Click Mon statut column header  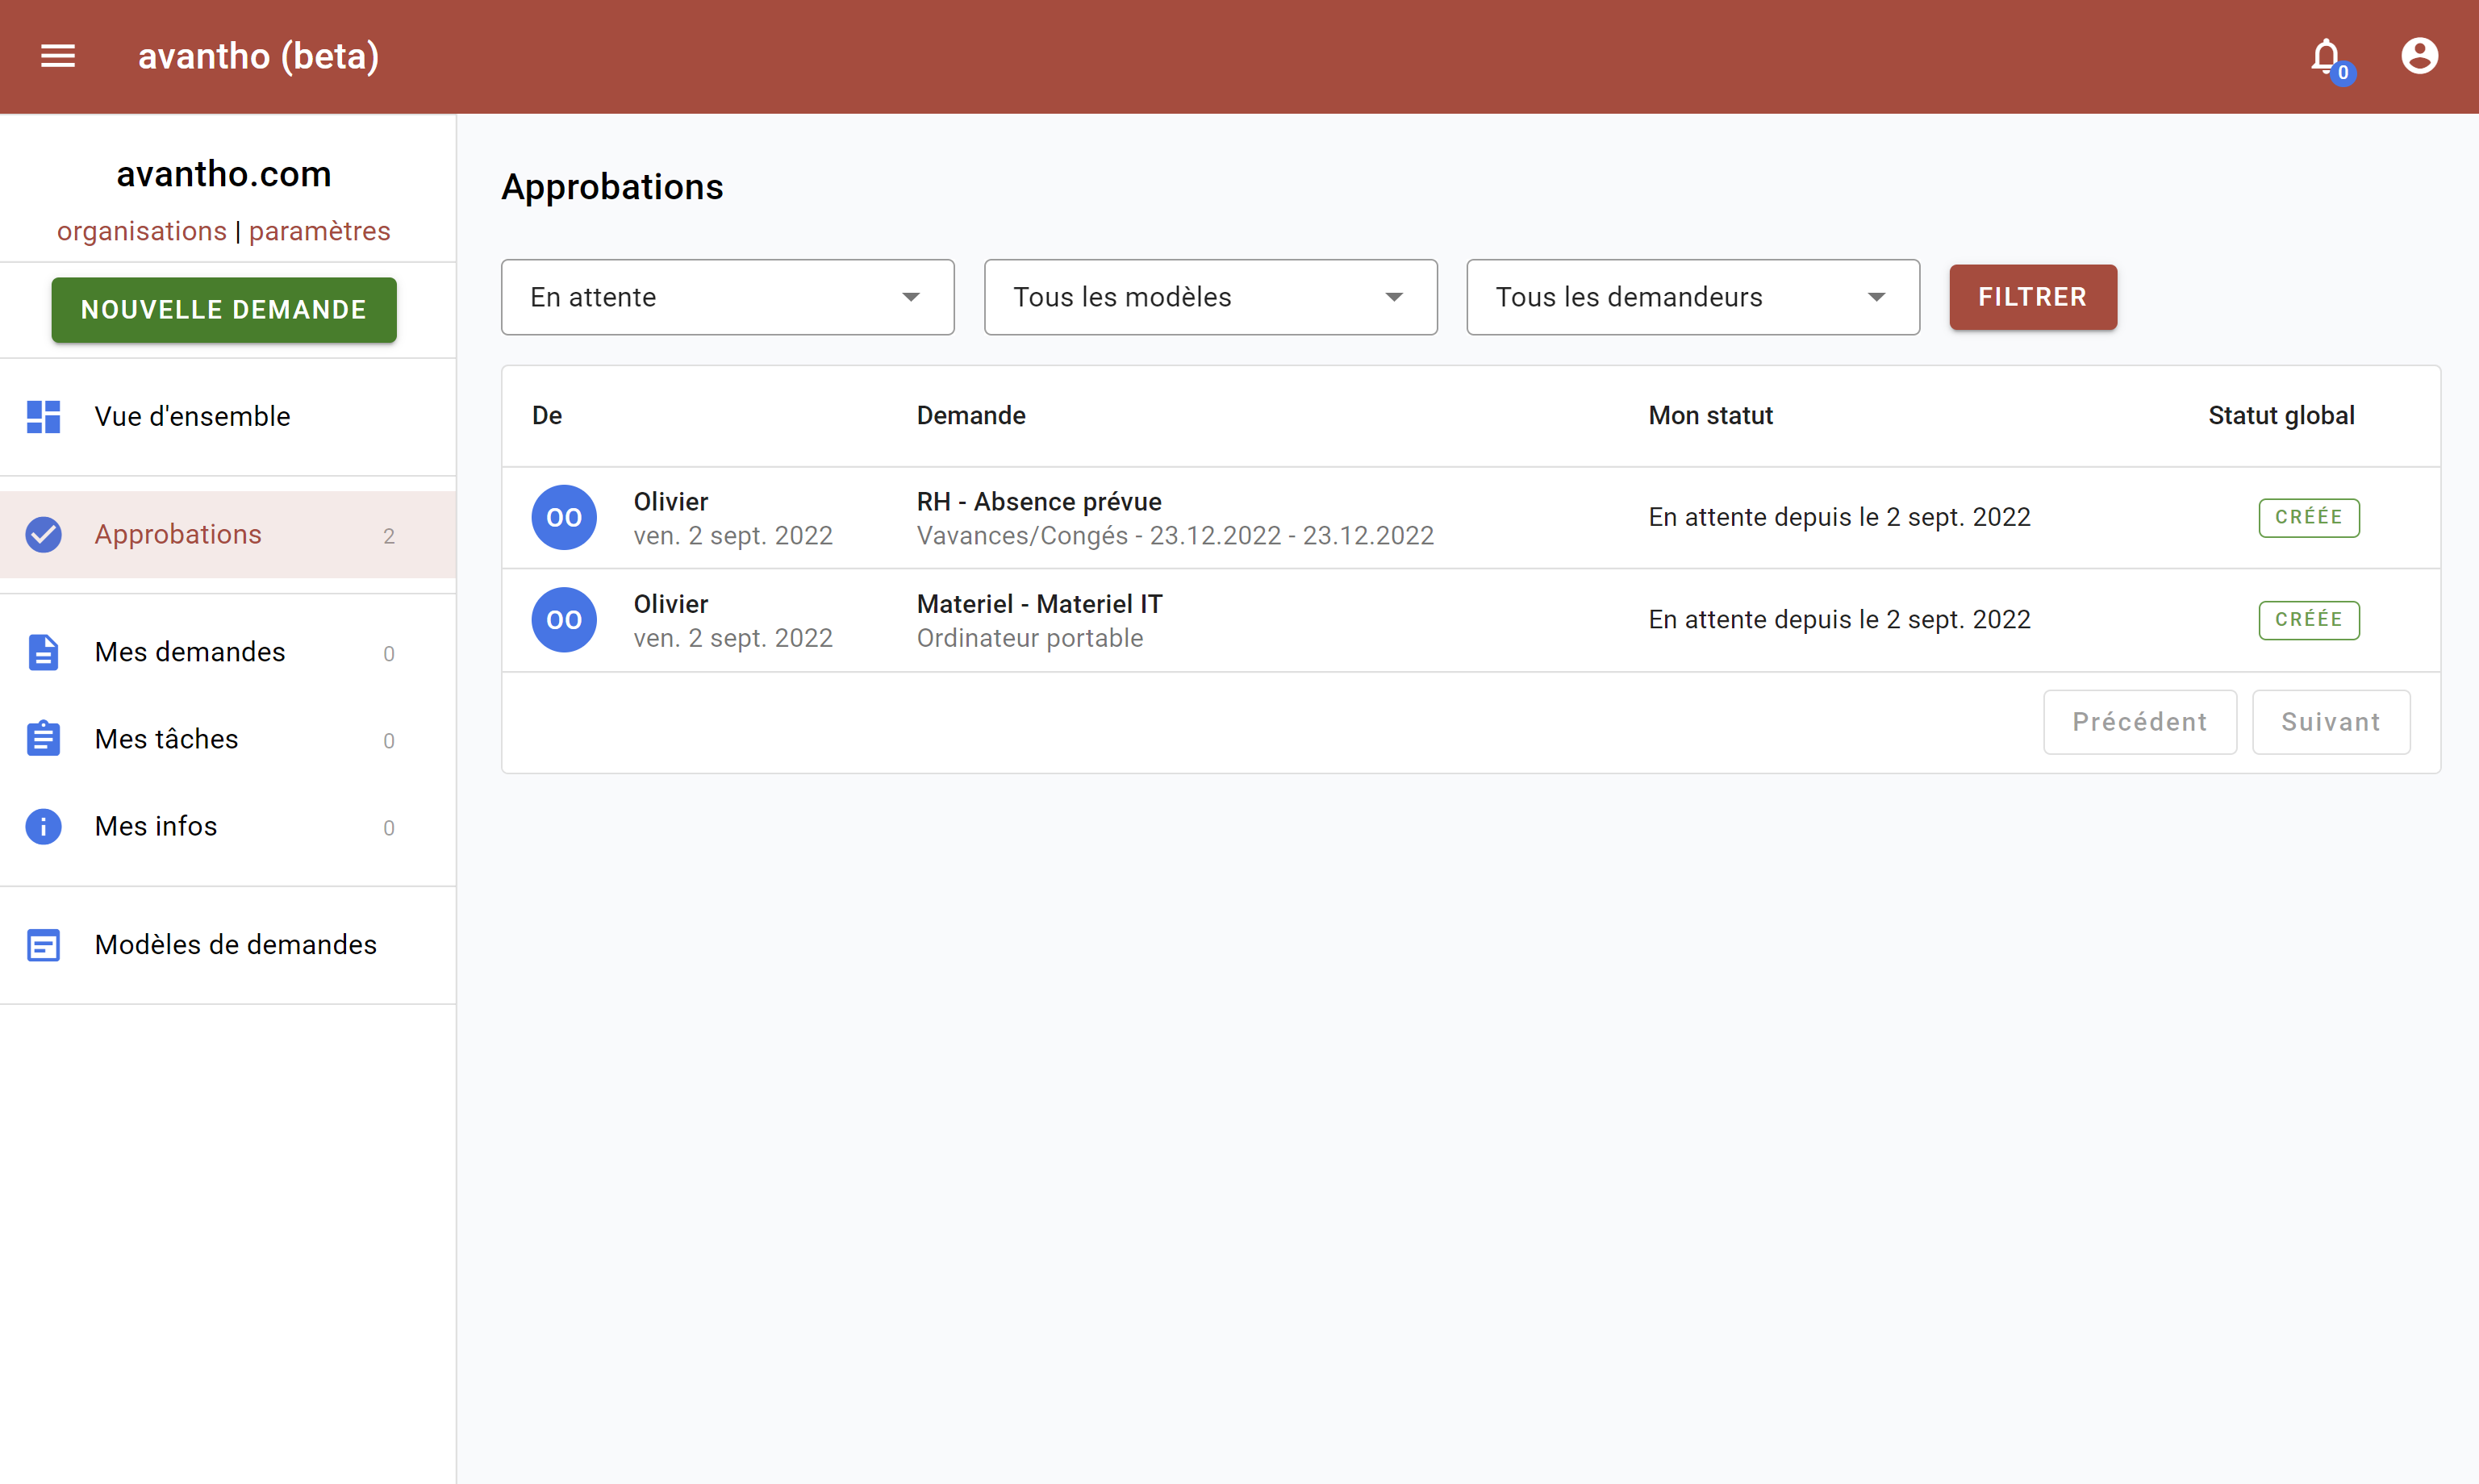tap(1710, 416)
